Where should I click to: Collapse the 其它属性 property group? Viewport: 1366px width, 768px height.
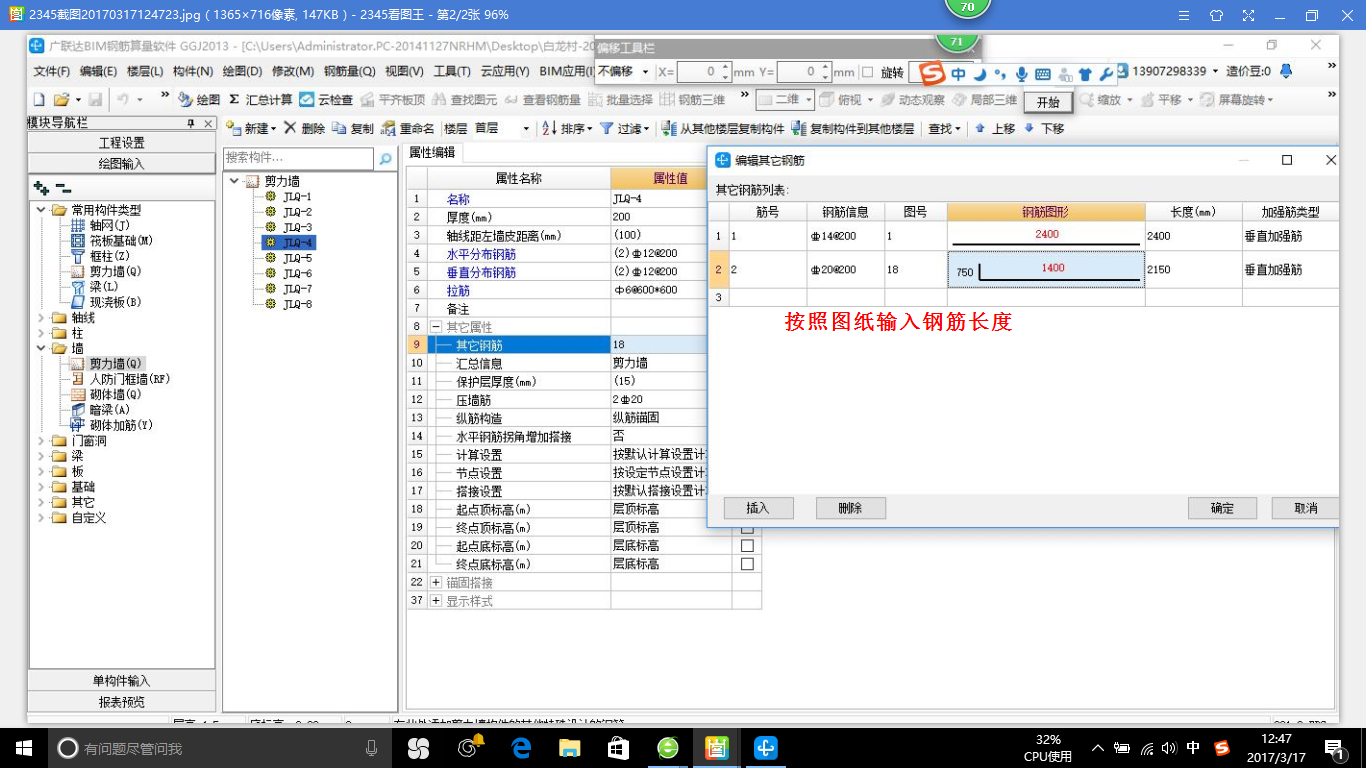pyautogui.click(x=436, y=327)
